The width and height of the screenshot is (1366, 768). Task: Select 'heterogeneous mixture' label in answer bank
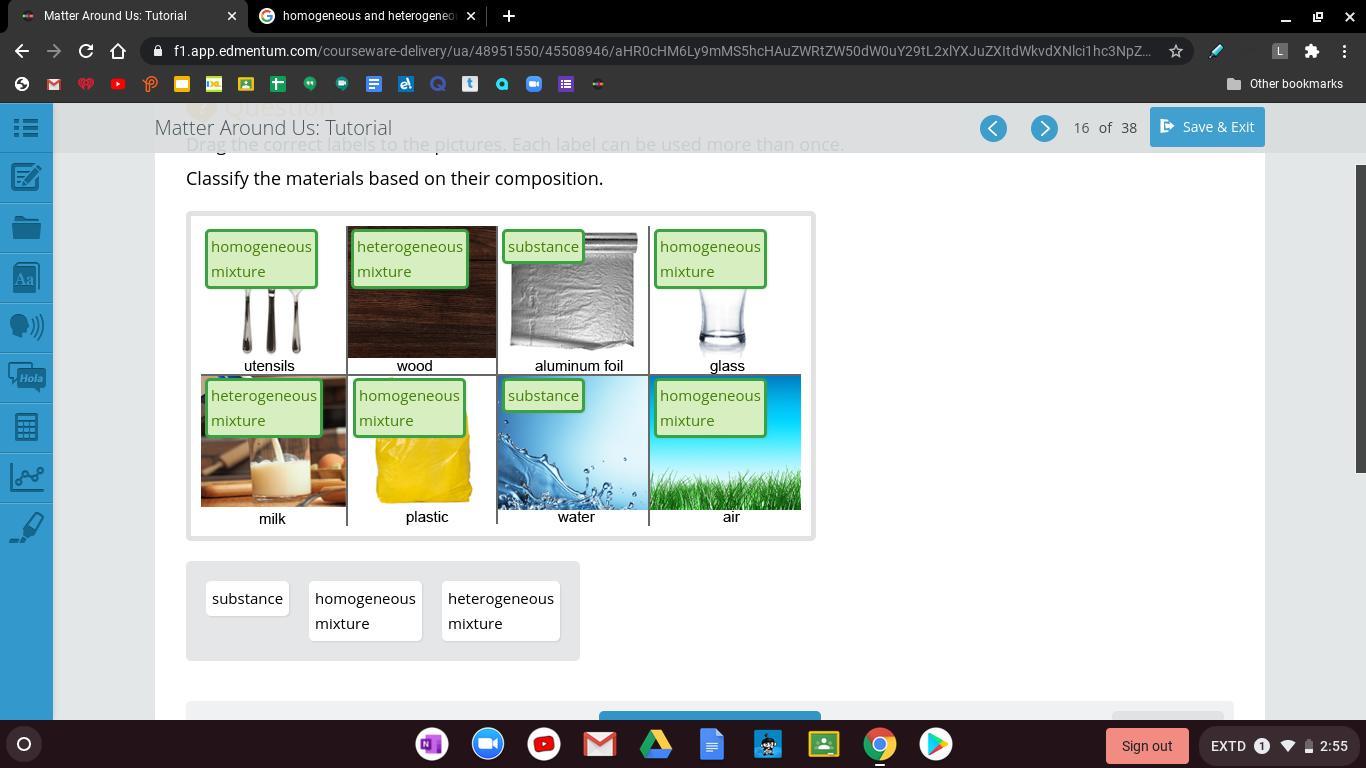click(x=501, y=611)
